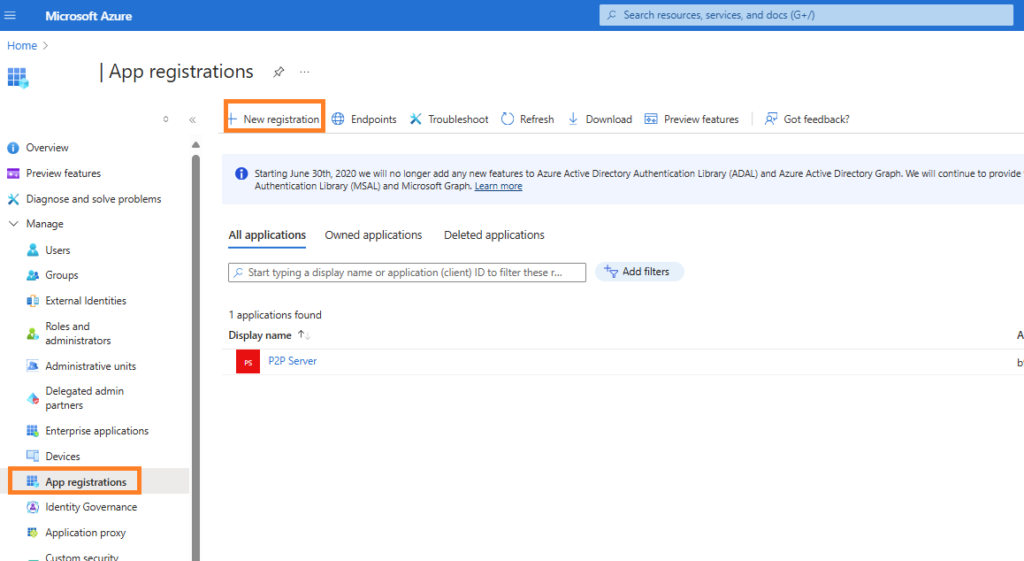
Task: Click the Users person icon
Action: tap(33, 250)
